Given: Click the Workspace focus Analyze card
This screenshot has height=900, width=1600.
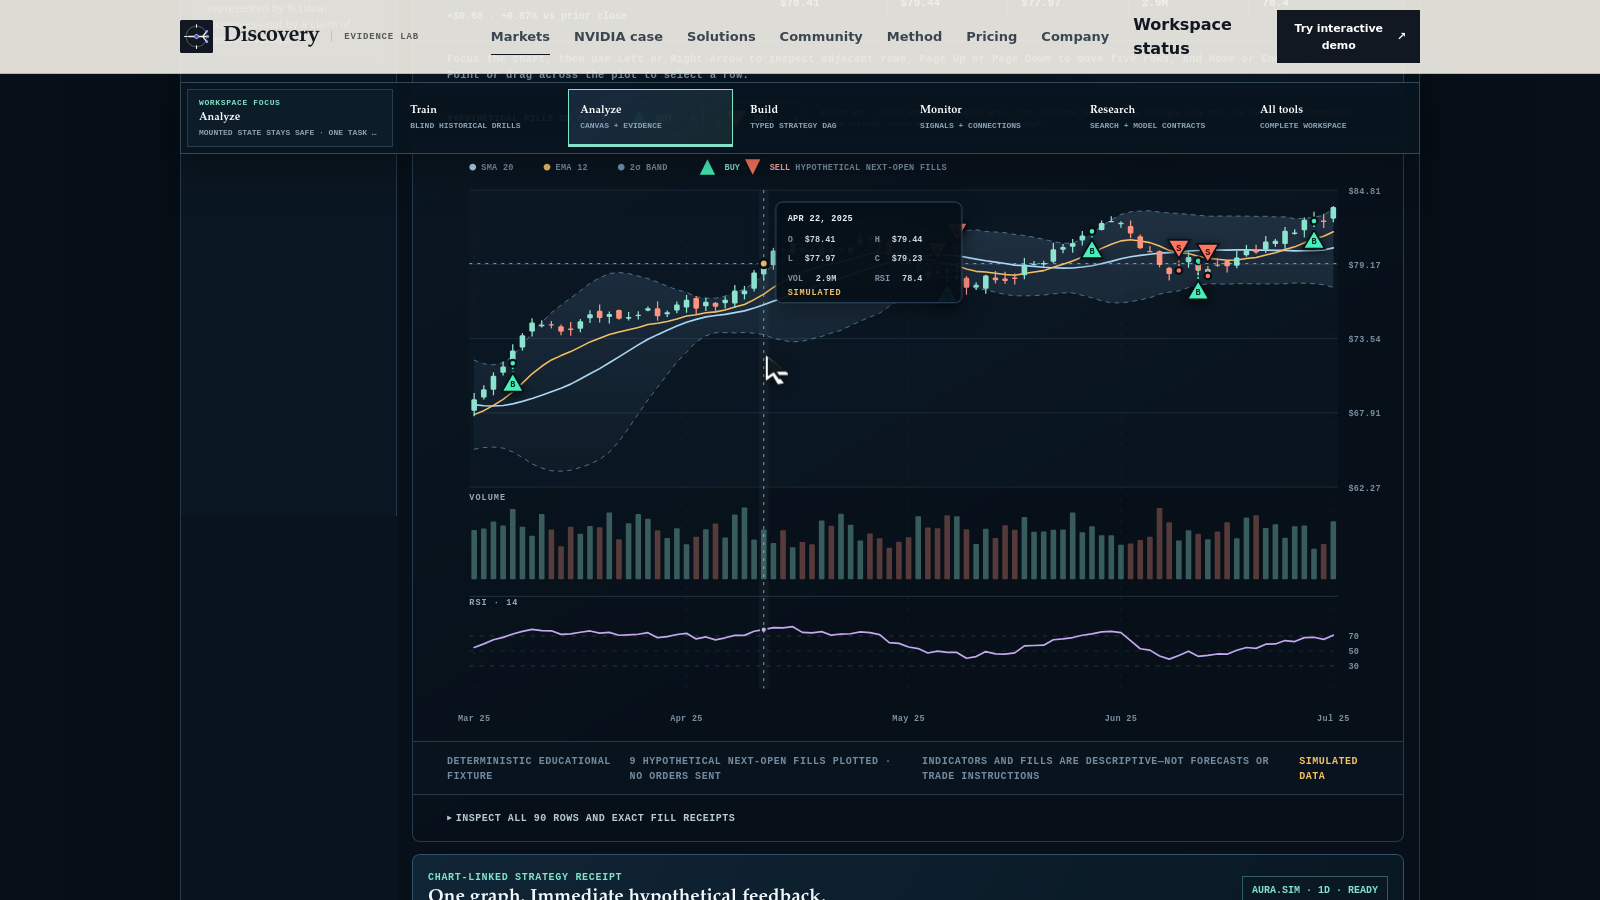Looking at the screenshot, I should click(290, 117).
